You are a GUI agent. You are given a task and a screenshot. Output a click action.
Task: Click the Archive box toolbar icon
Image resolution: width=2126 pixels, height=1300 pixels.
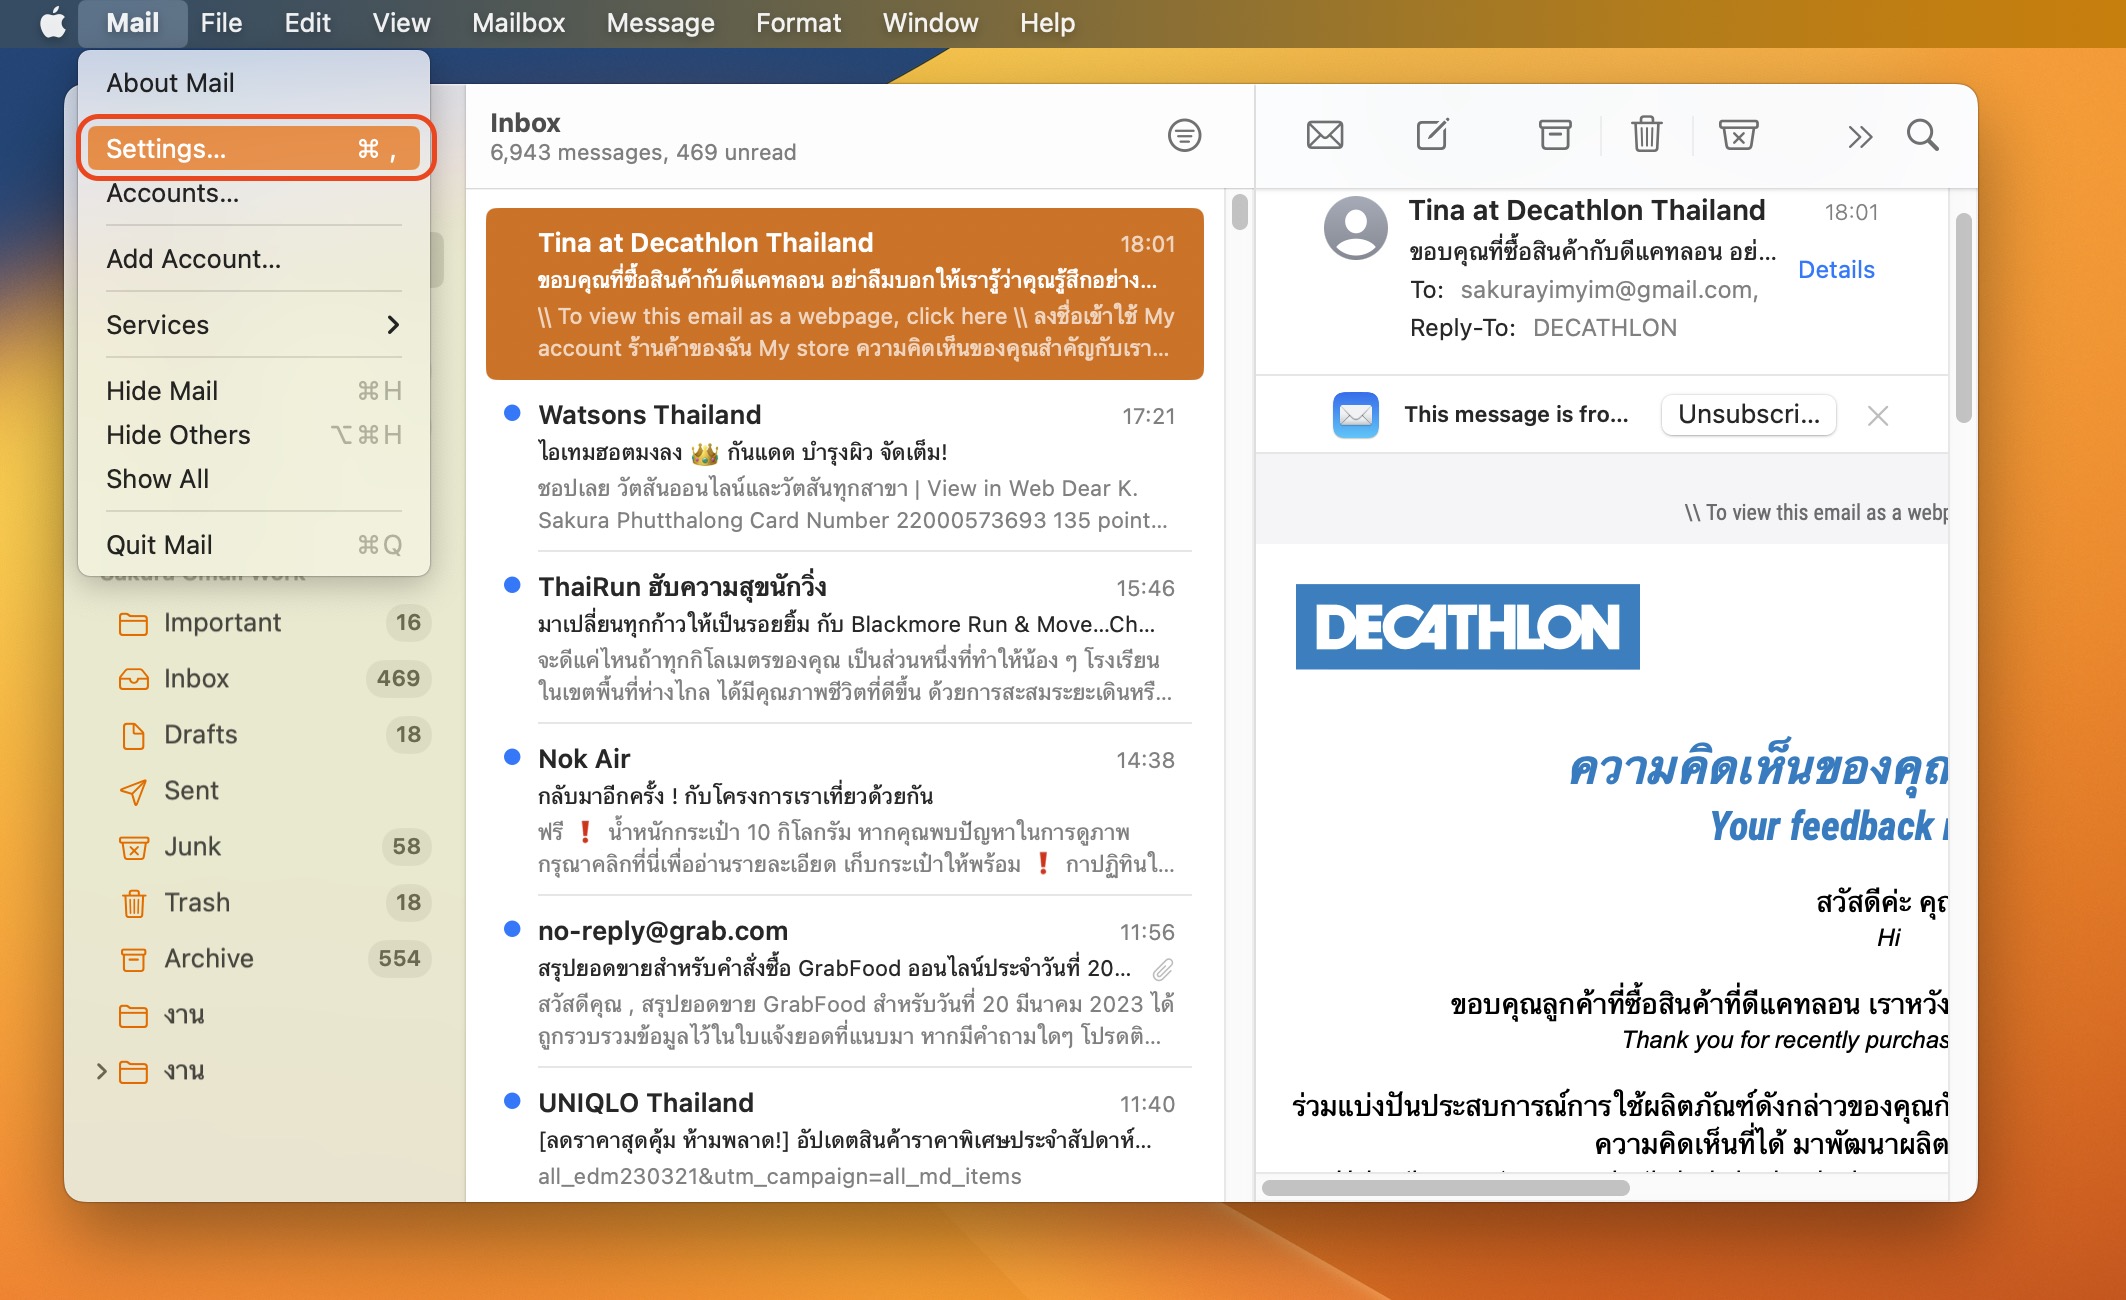coord(1554,135)
